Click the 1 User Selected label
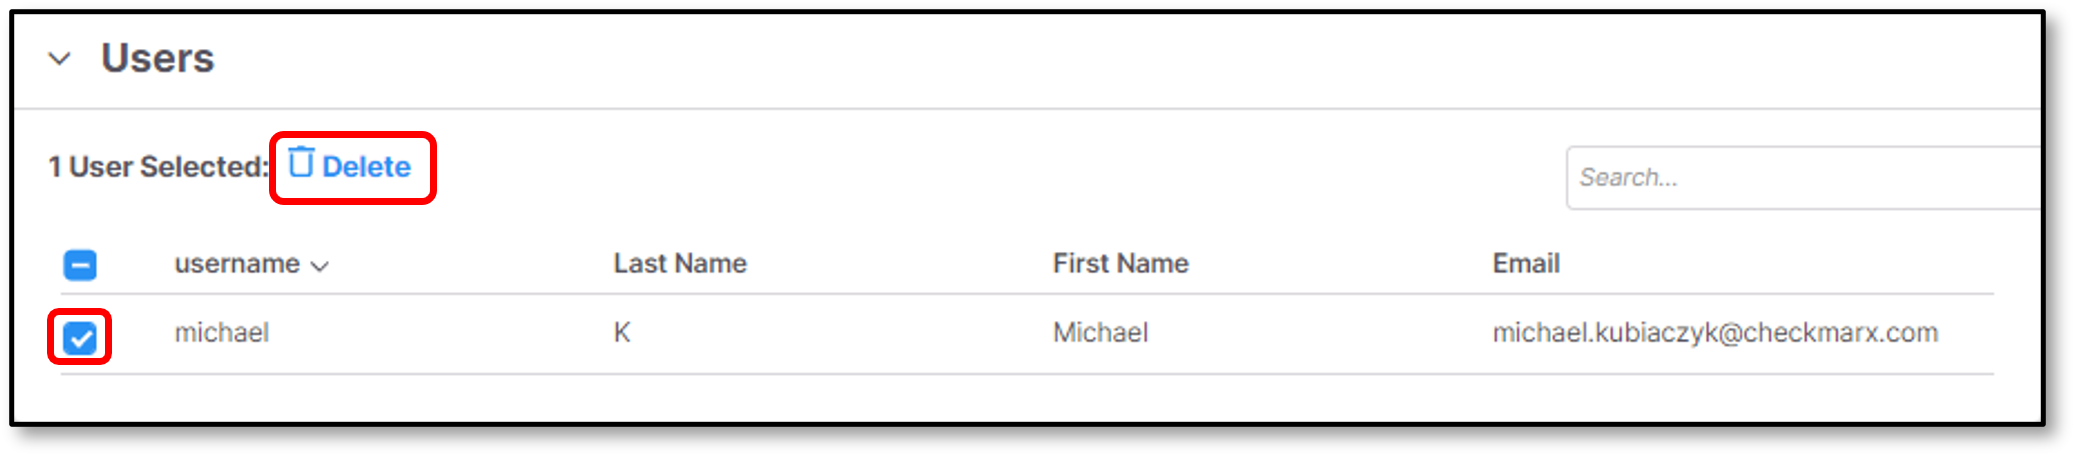This screenshot has height=455, width=2074. [x=158, y=167]
